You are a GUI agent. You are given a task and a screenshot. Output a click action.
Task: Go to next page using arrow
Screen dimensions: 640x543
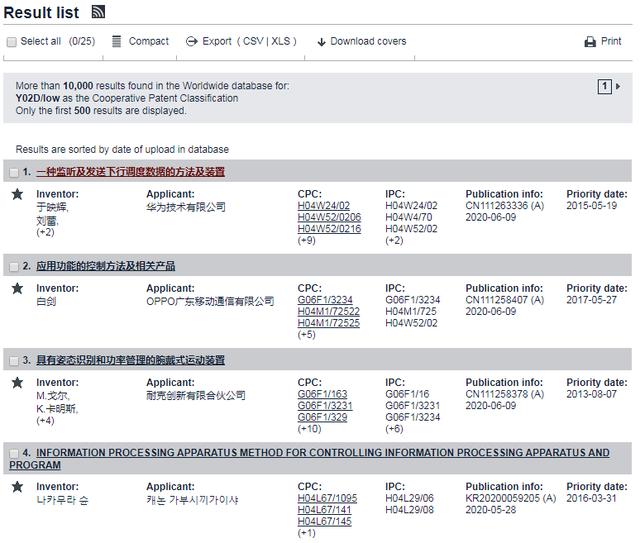click(x=618, y=87)
